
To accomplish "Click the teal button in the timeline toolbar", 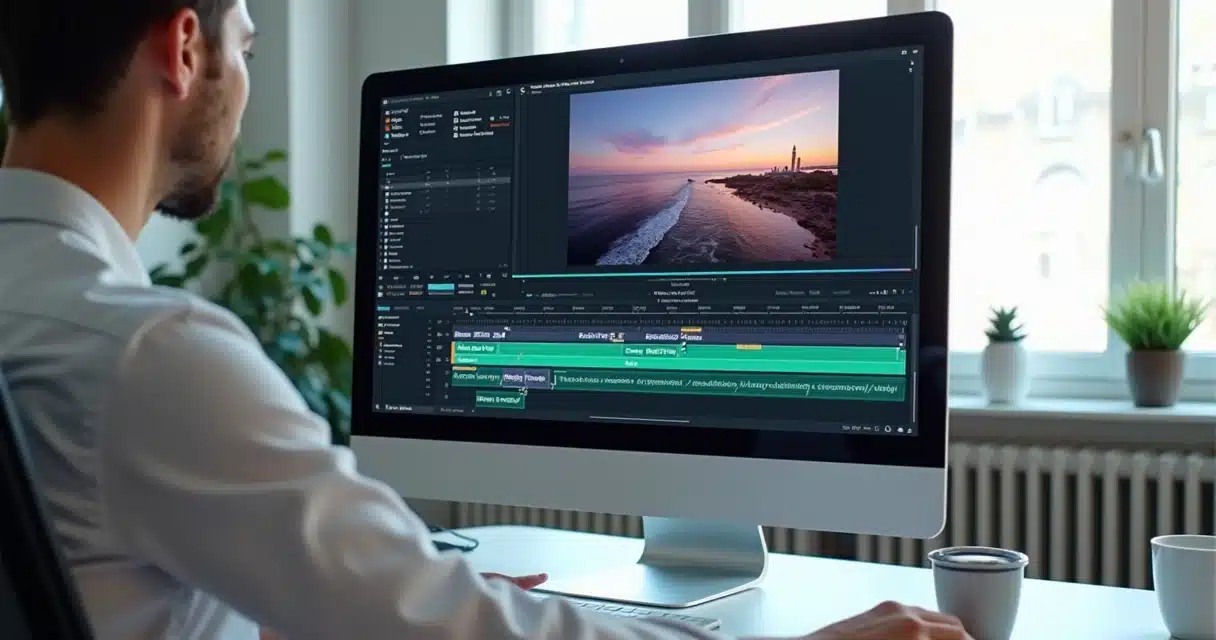I will click(440, 288).
